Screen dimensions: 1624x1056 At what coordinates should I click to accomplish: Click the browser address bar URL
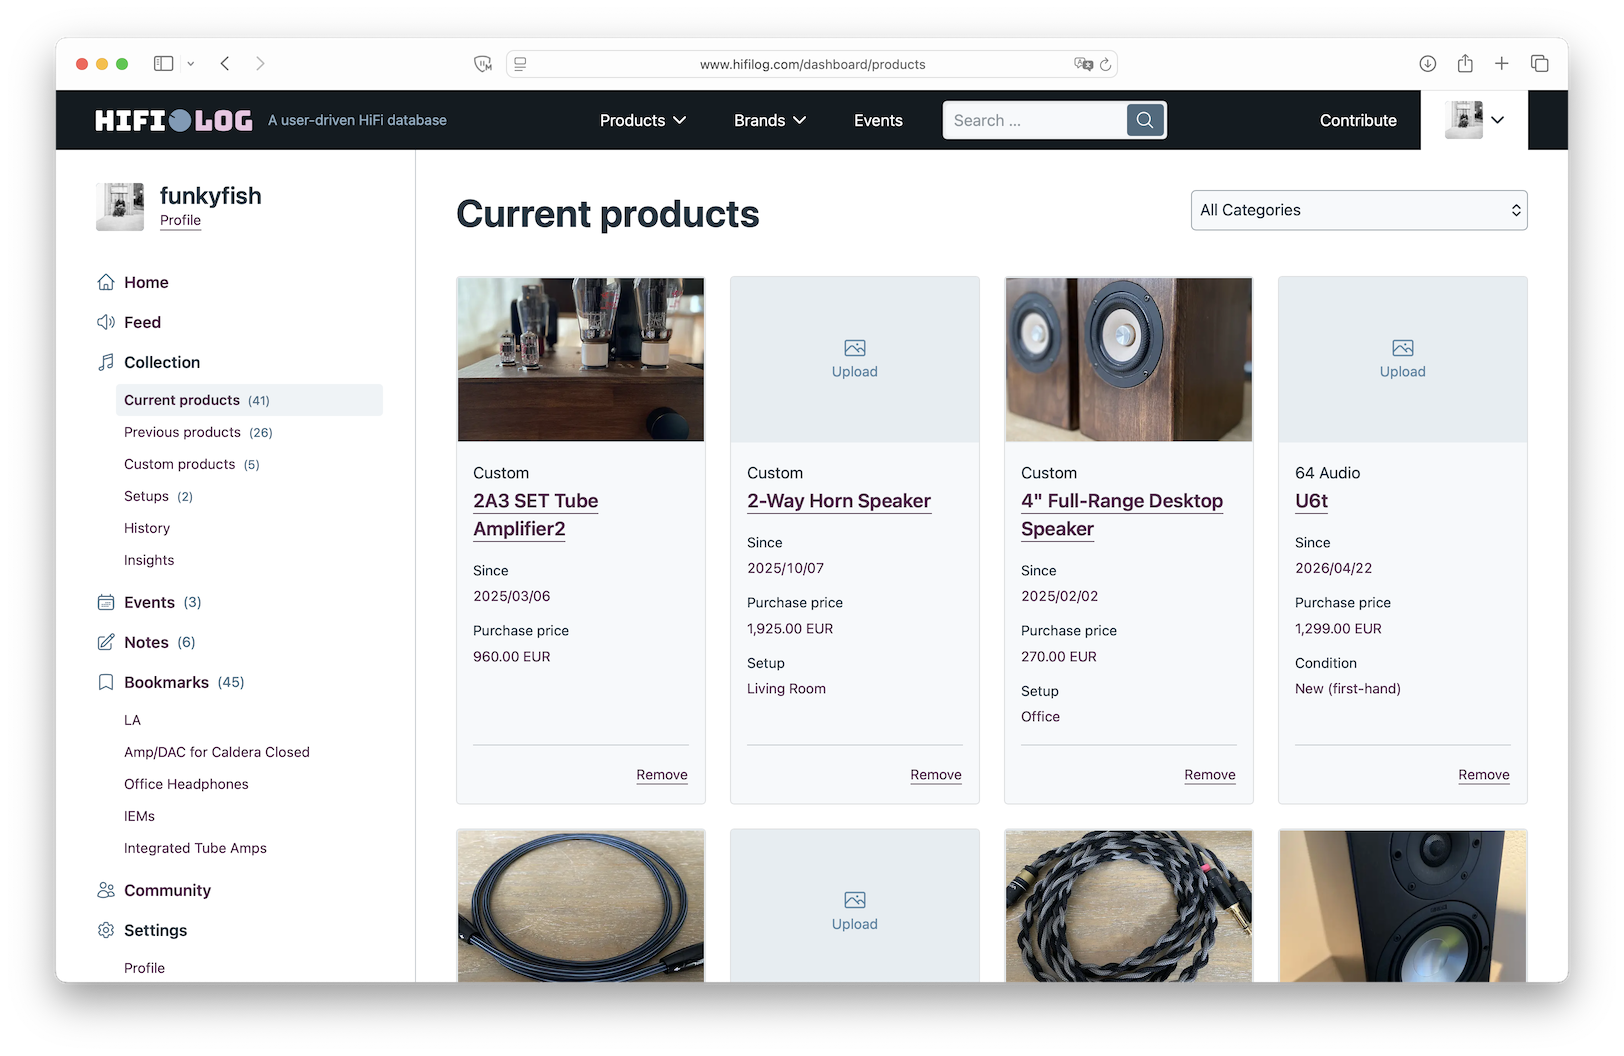(812, 64)
